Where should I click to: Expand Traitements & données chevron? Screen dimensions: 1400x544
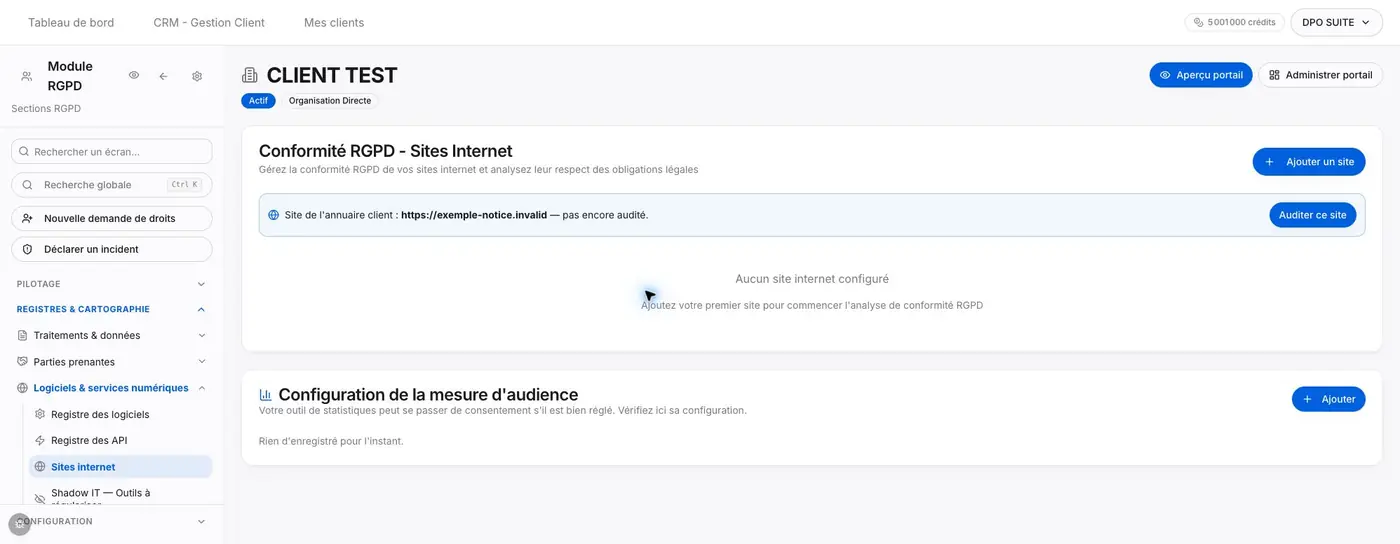(201, 336)
